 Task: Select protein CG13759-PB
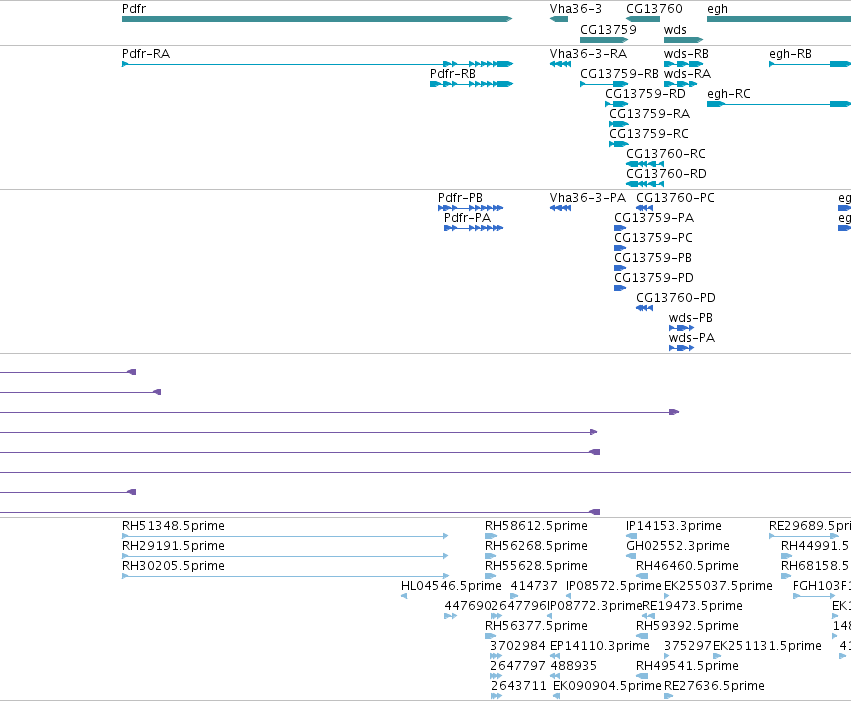click(x=620, y=268)
